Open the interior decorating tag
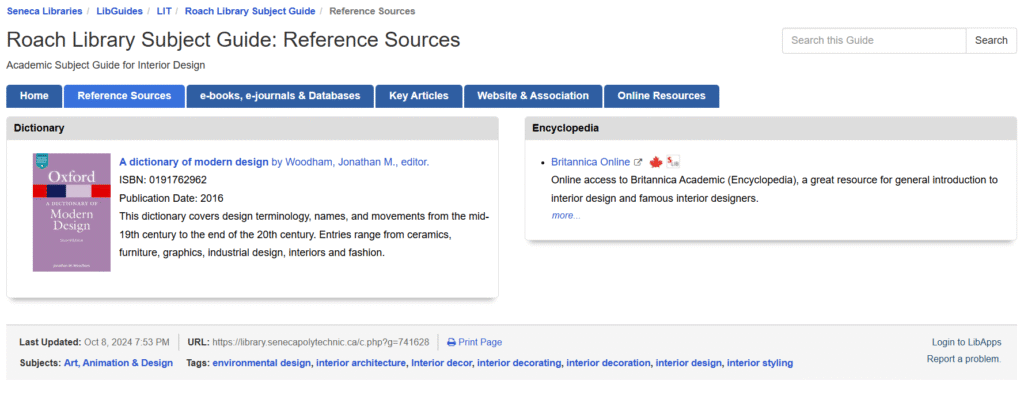 tap(519, 363)
